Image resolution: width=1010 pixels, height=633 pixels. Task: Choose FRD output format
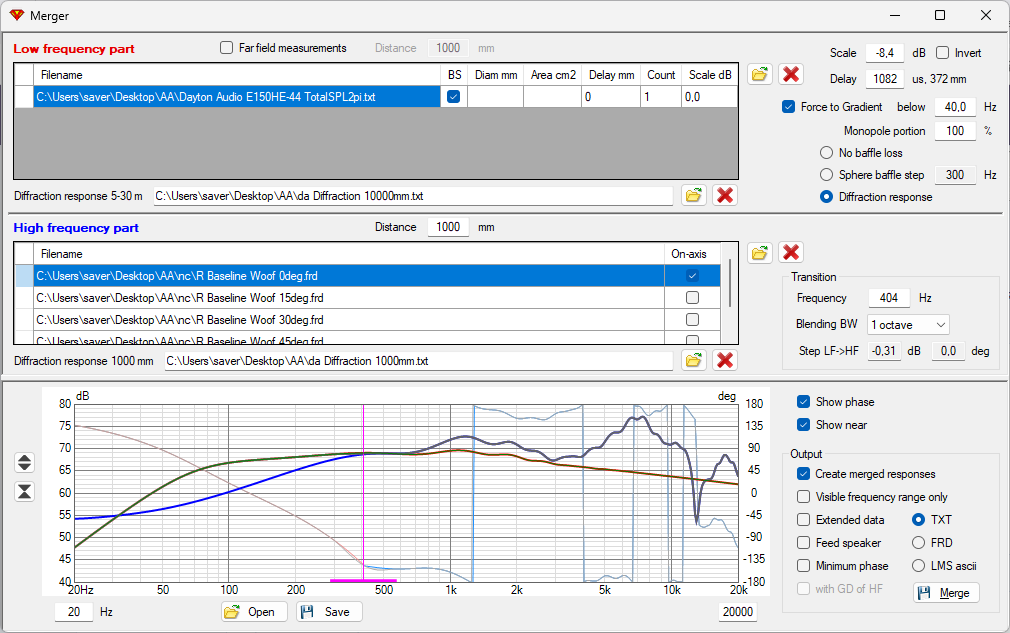click(919, 543)
